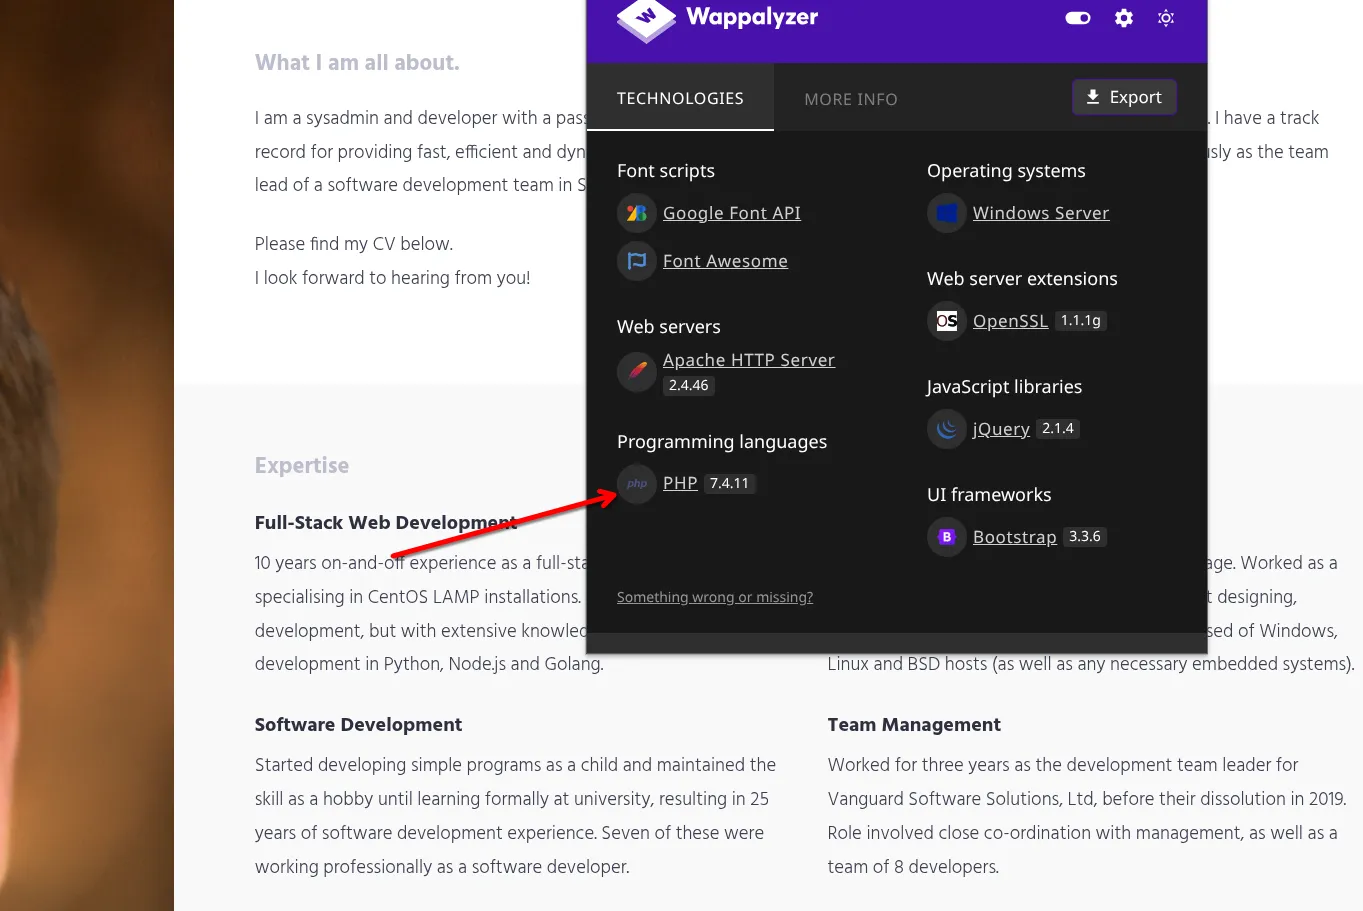Open Wappalyzer settings gear
Image resolution: width=1363 pixels, height=911 pixels.
[1124, 18]
